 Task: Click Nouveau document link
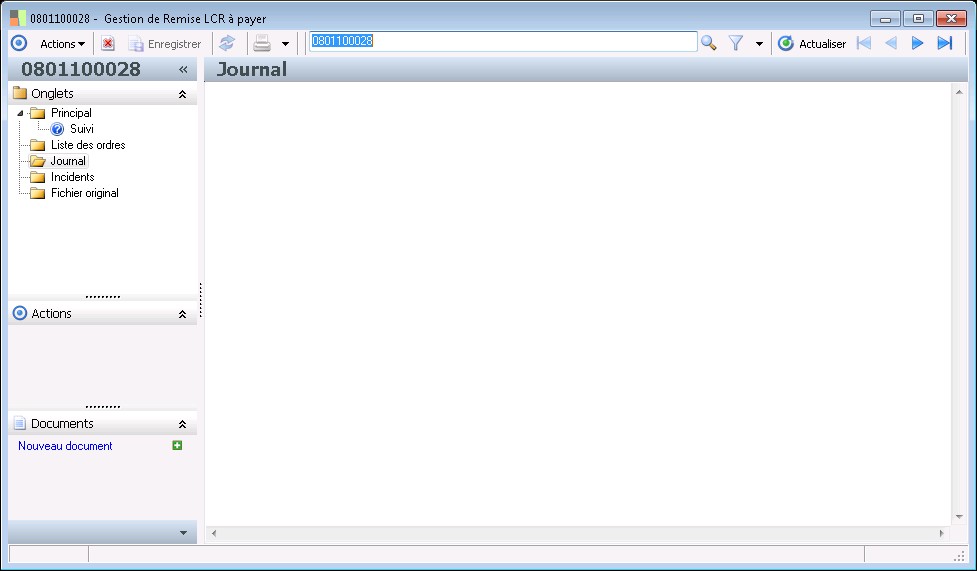(65, 446)
